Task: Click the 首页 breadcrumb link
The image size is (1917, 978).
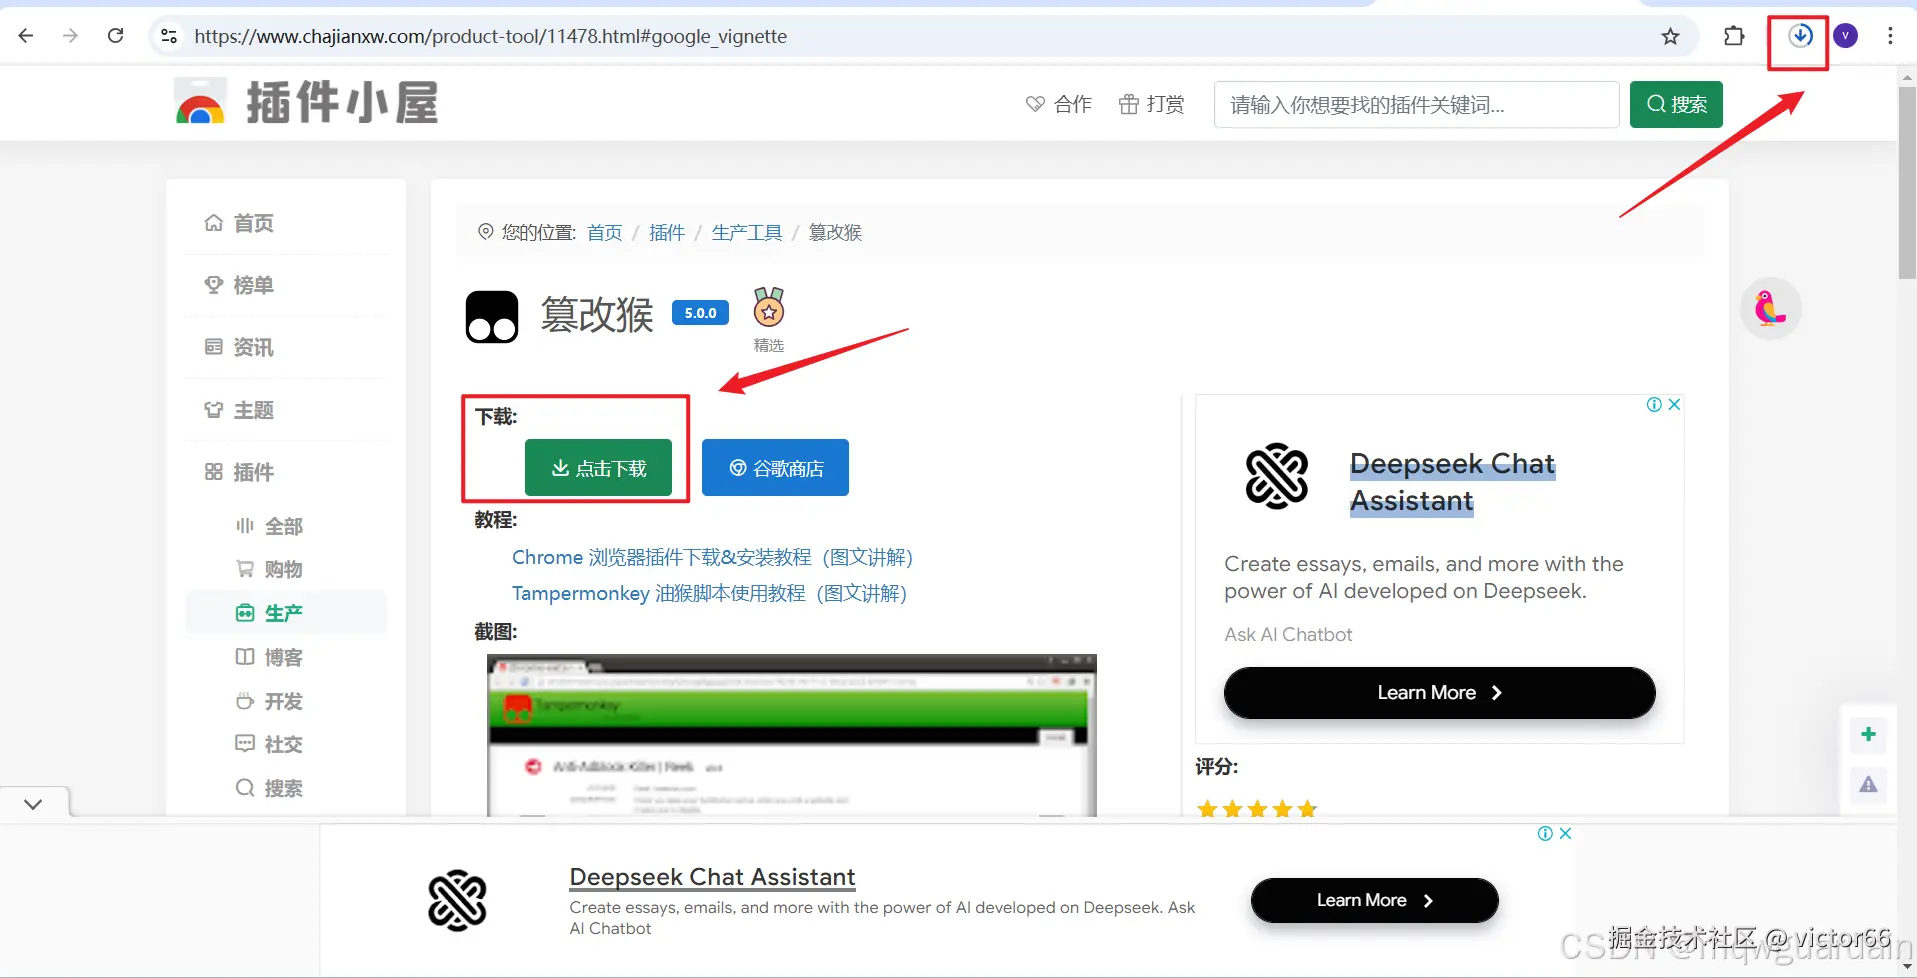Action: tap(604, 232)
